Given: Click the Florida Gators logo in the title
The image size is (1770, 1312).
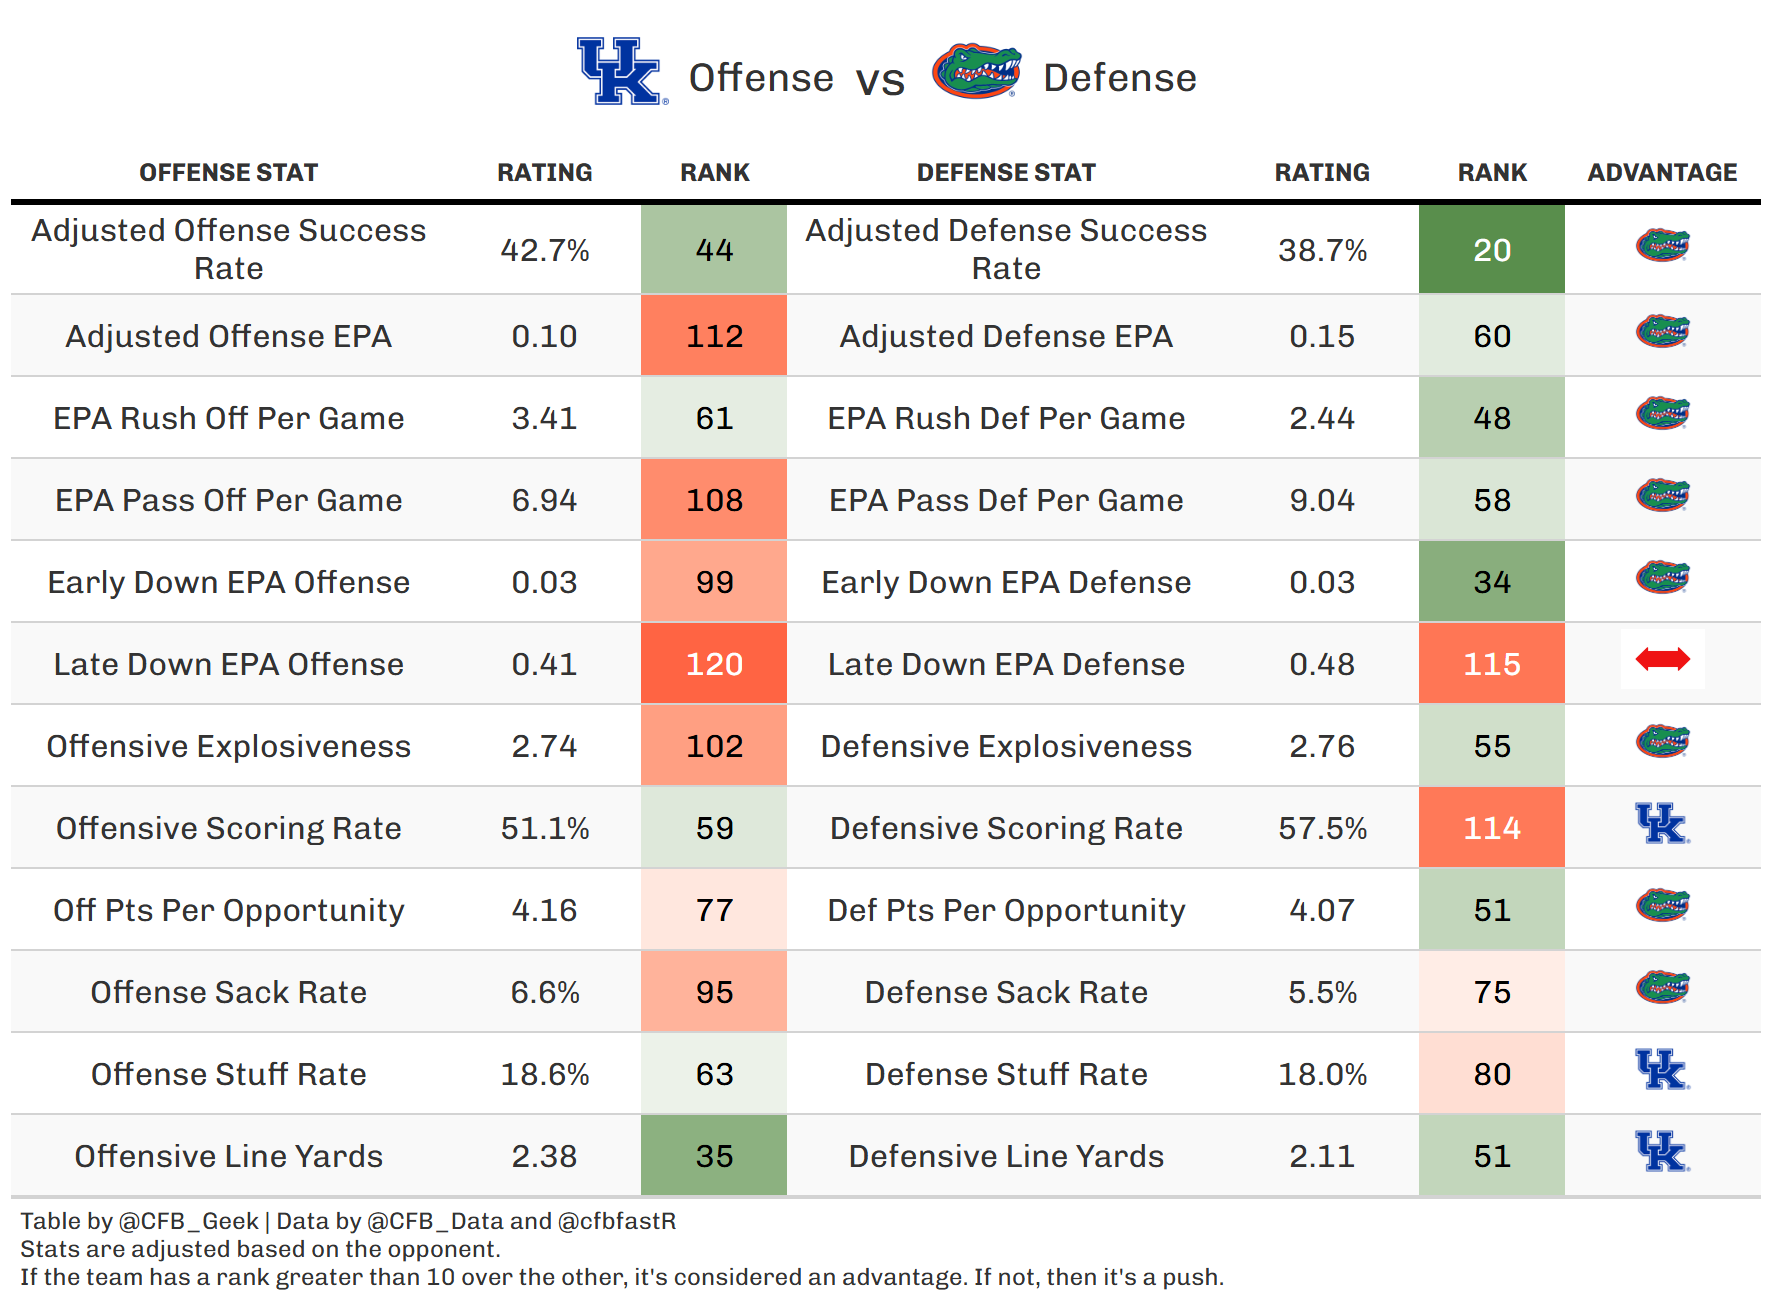Looking at the screenshot, I should click(x=976, y=72).
